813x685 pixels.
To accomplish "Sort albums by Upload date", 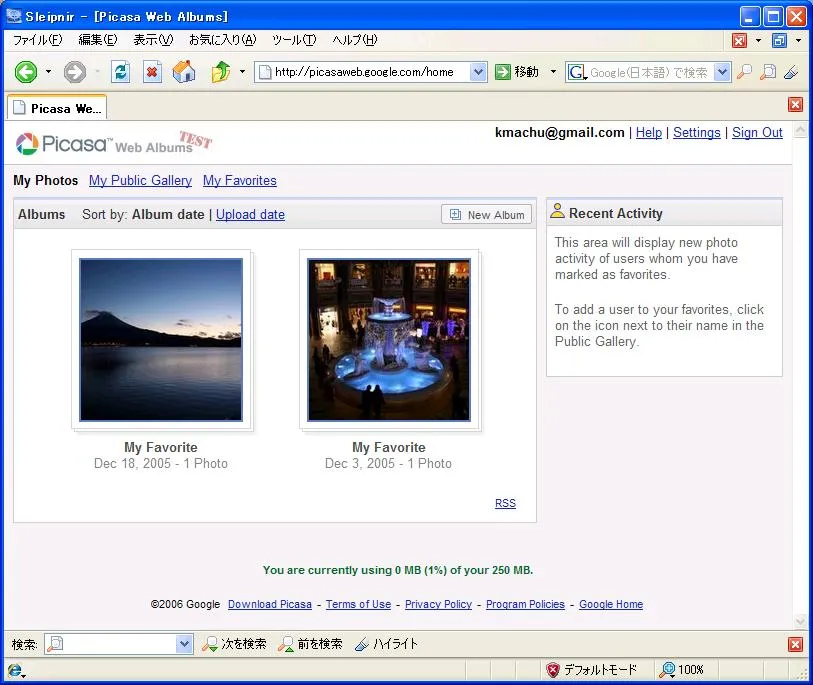I will tap(250, 214).
